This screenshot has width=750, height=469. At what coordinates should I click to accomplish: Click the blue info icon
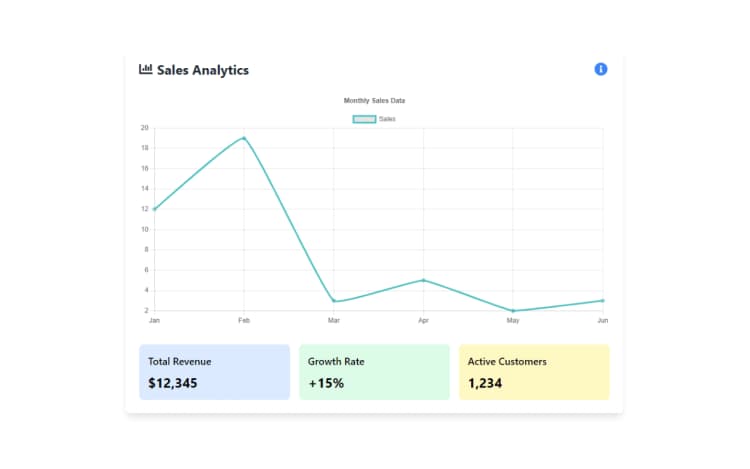point(600,69)
